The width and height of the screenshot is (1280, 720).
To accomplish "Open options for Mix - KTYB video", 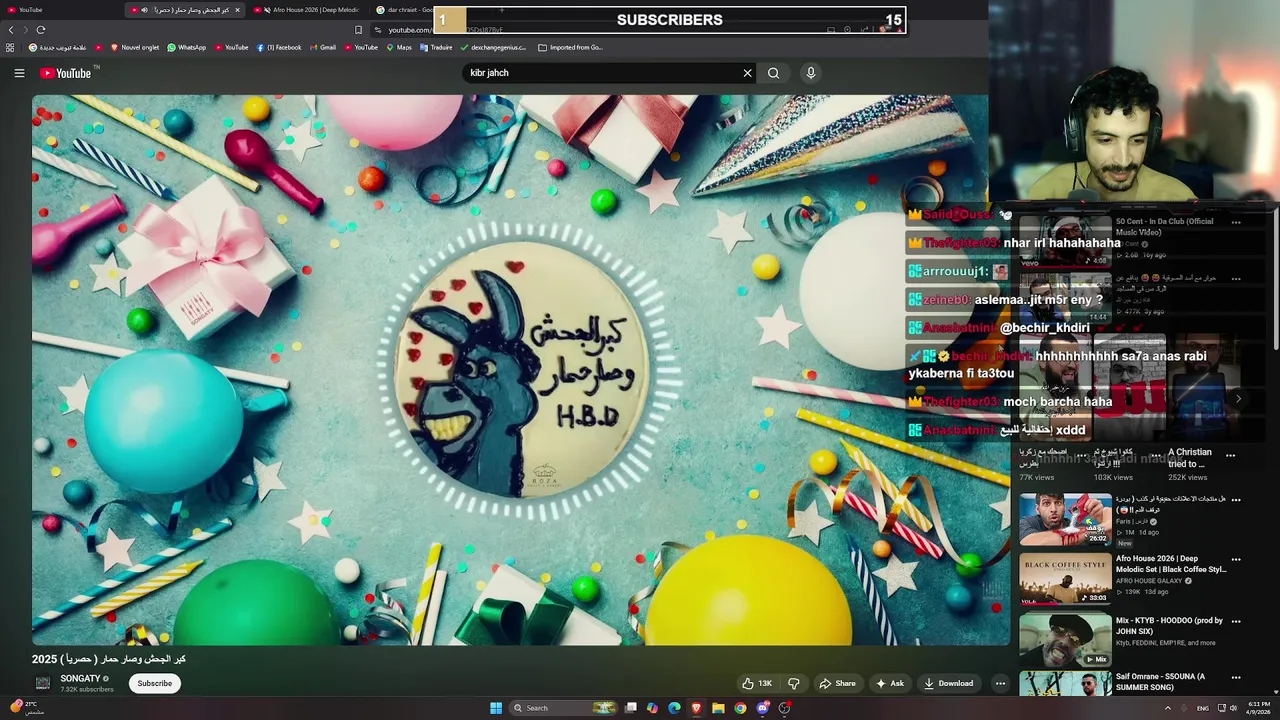I will [x=1236, y=622].
